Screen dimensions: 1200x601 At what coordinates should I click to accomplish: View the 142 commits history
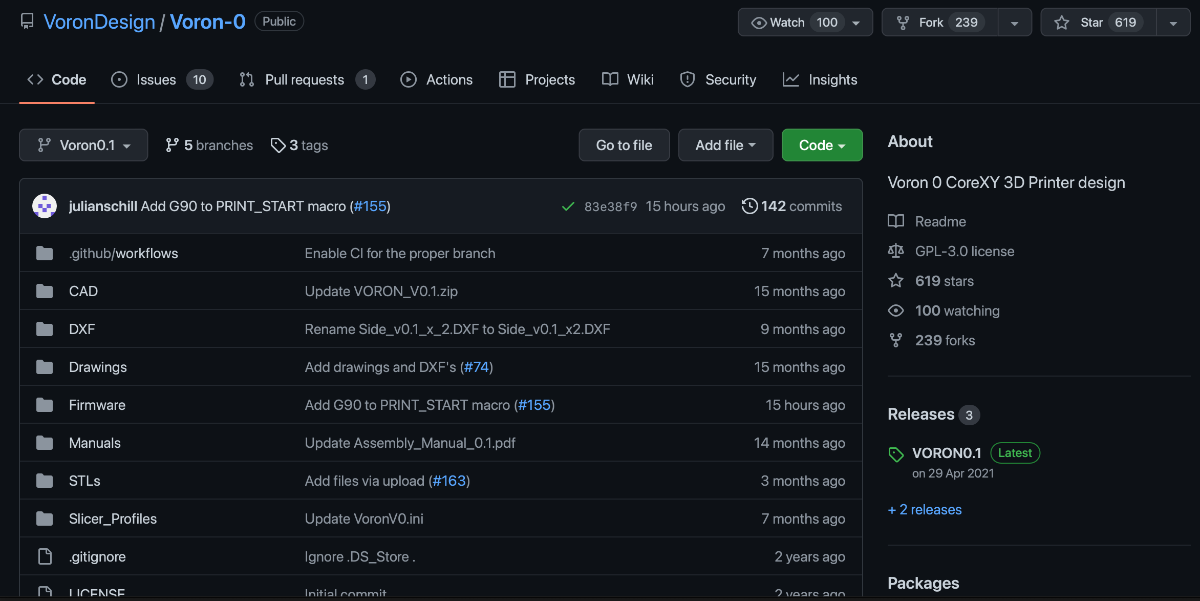792,206
